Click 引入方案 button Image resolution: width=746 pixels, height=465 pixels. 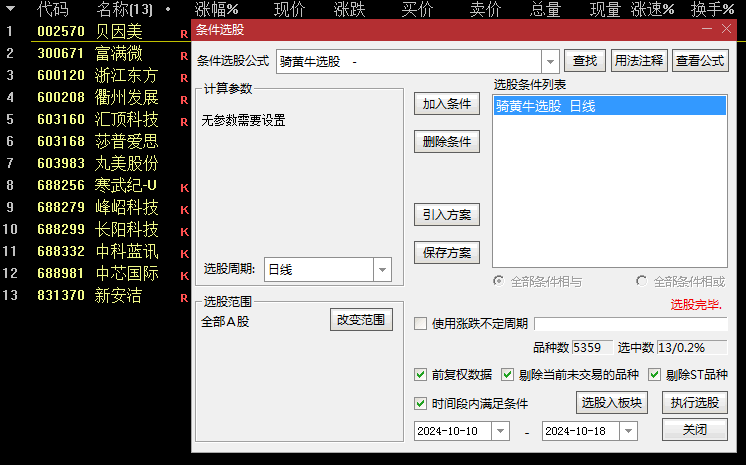click(447, 215)
